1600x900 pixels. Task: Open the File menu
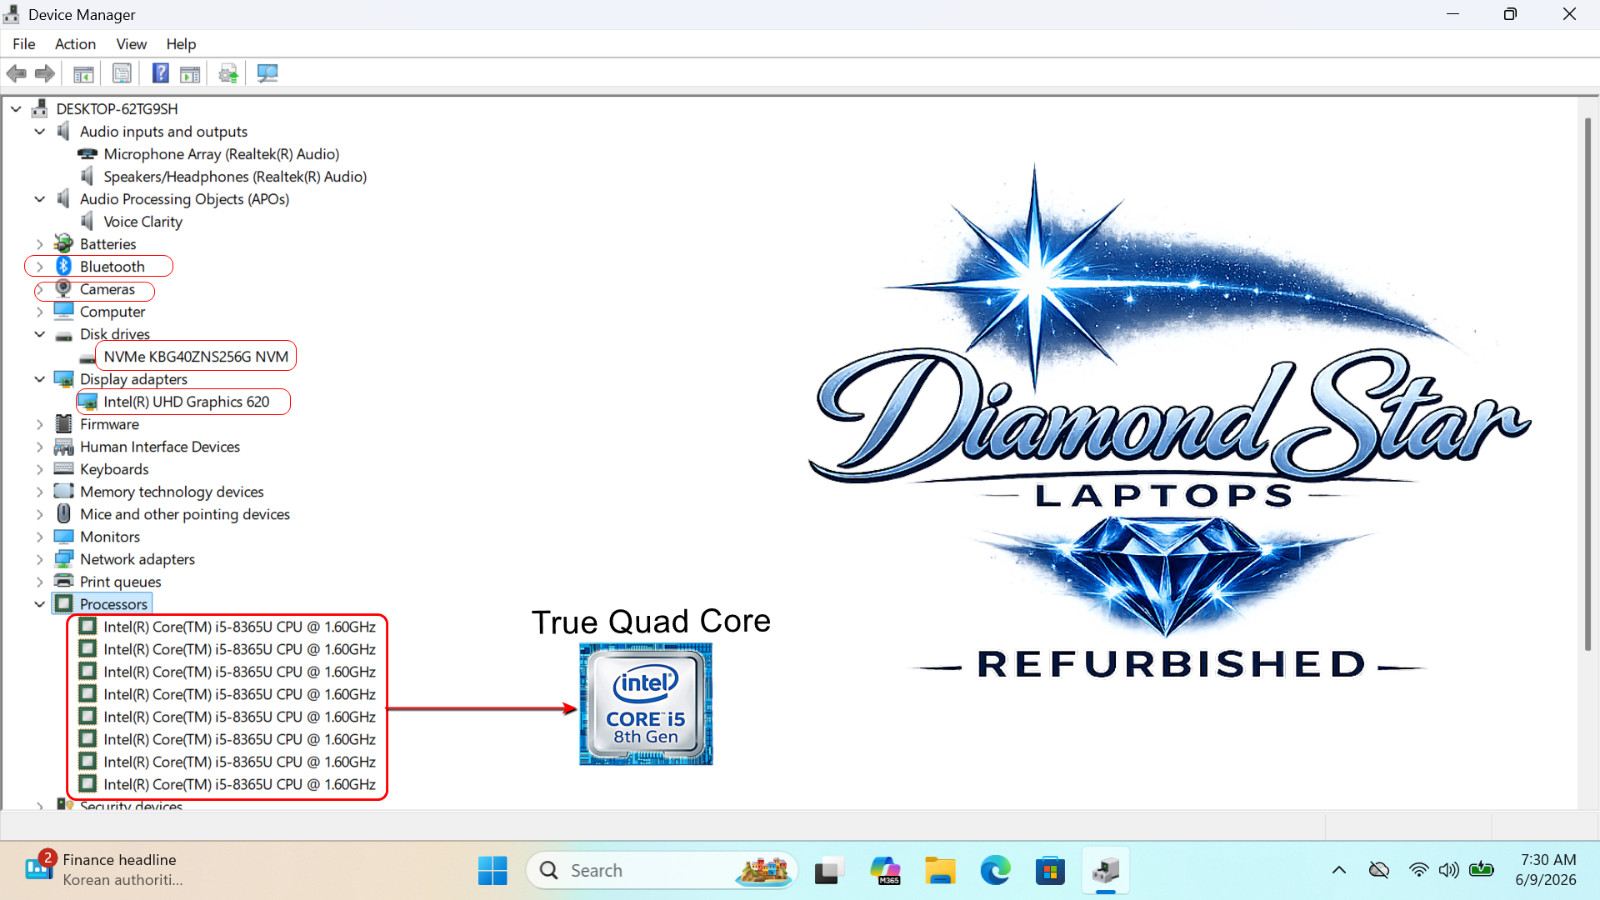[x=24, y=44]
